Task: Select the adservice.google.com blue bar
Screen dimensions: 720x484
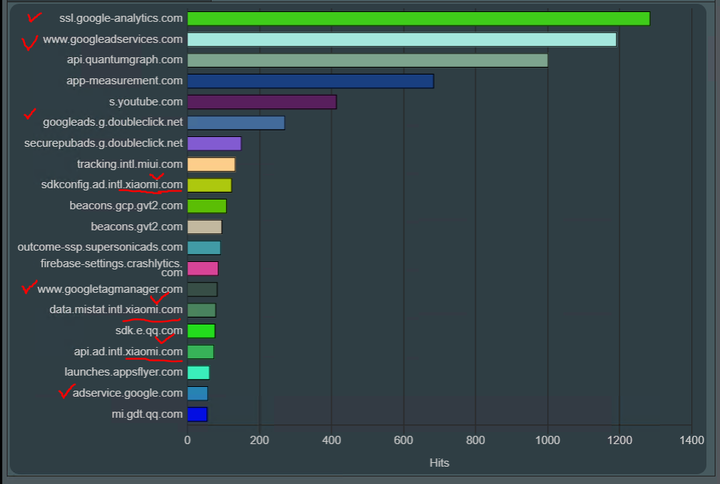Action: [x=197, y=394]
